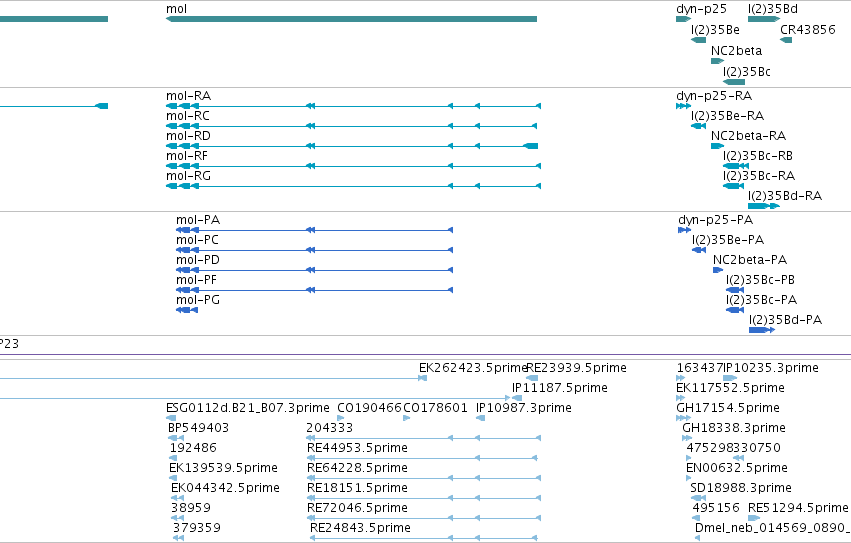Click the IP10987.3prime EST label
This screenshot has height=543, width=851.
[524, 409]
